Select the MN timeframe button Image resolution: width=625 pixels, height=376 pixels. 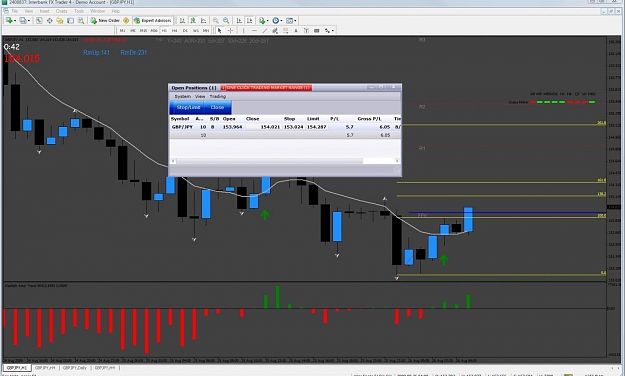(x=206, y=30)
